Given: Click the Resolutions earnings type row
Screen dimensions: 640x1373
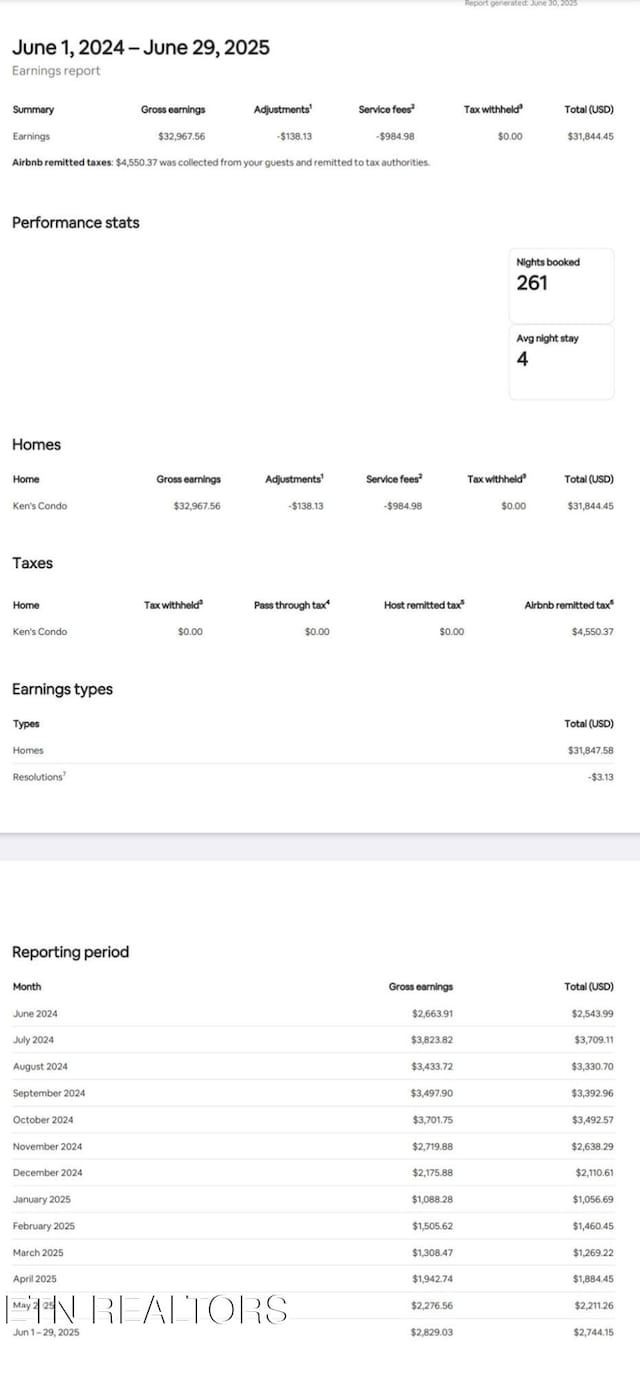Looking at the screenshot, I should 313,777.
